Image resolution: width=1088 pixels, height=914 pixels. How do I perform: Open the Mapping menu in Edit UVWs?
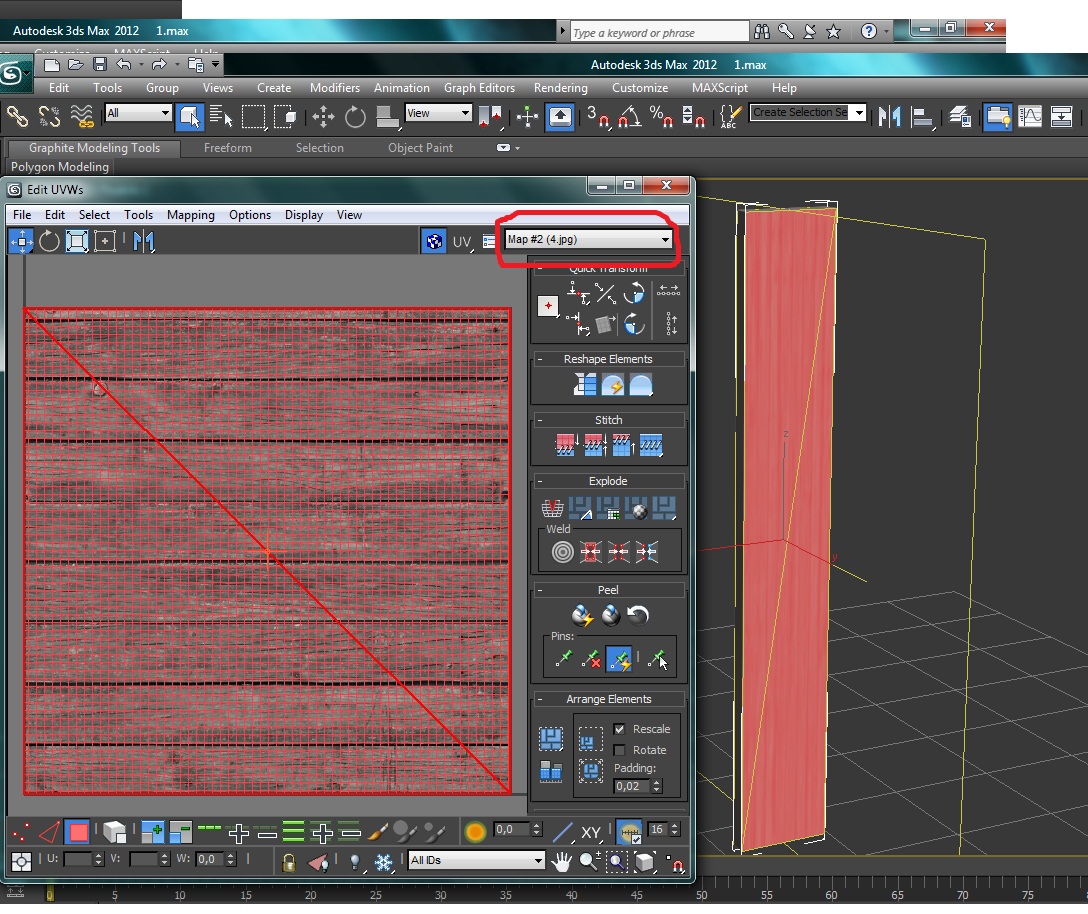pos(190,214)
